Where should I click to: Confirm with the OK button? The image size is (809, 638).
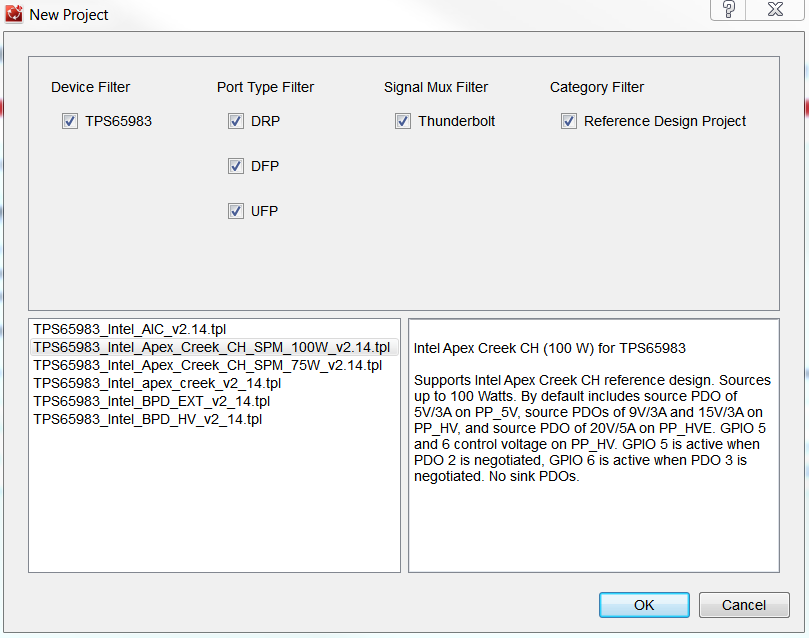click(x=644, y=605)
